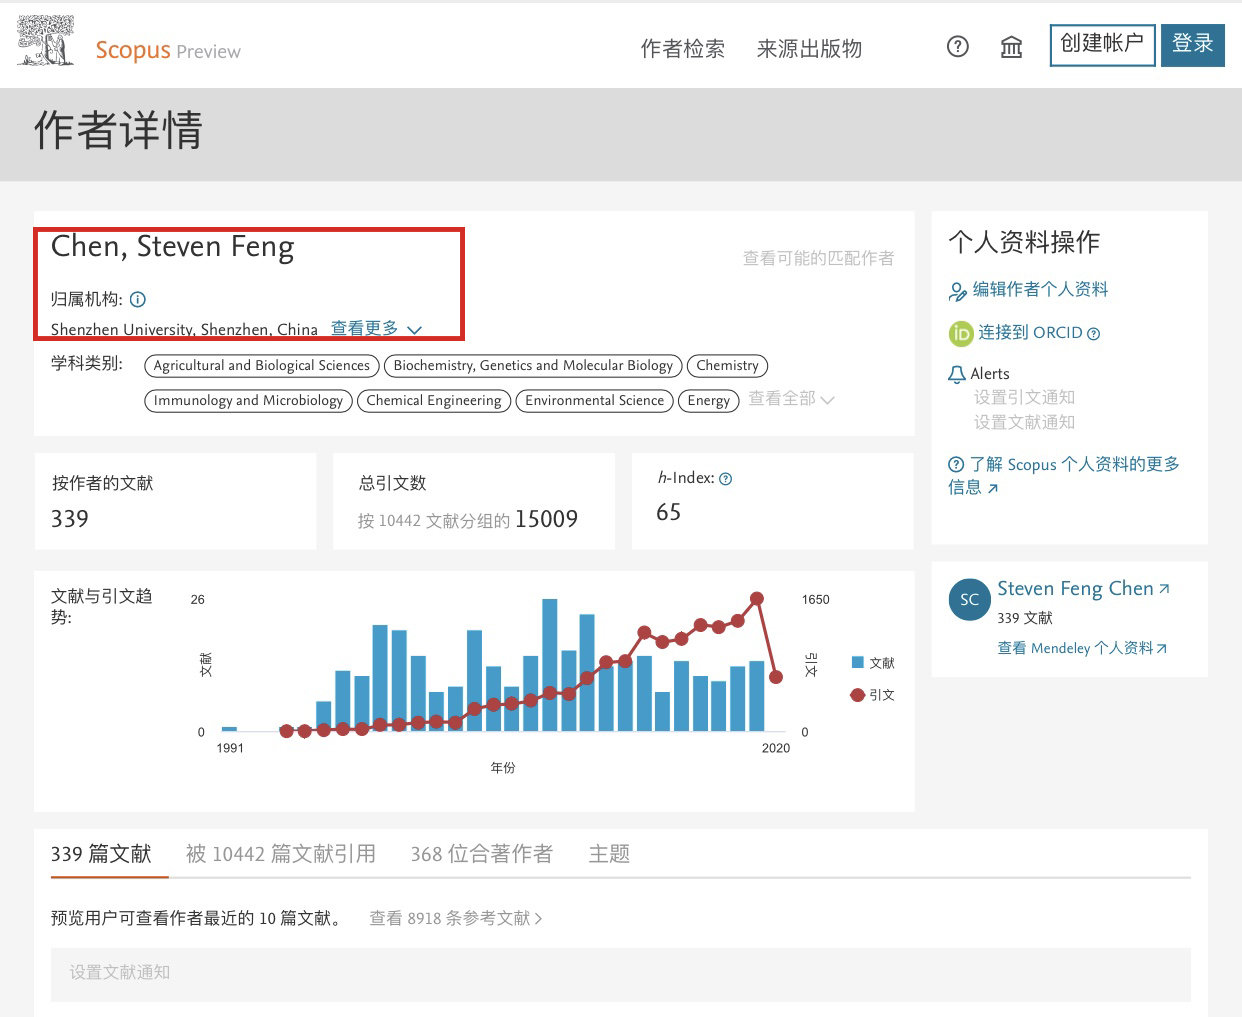1242x1017 pixels.
Task: Expand 查看全部 subject categories
Action: [791, 399]
